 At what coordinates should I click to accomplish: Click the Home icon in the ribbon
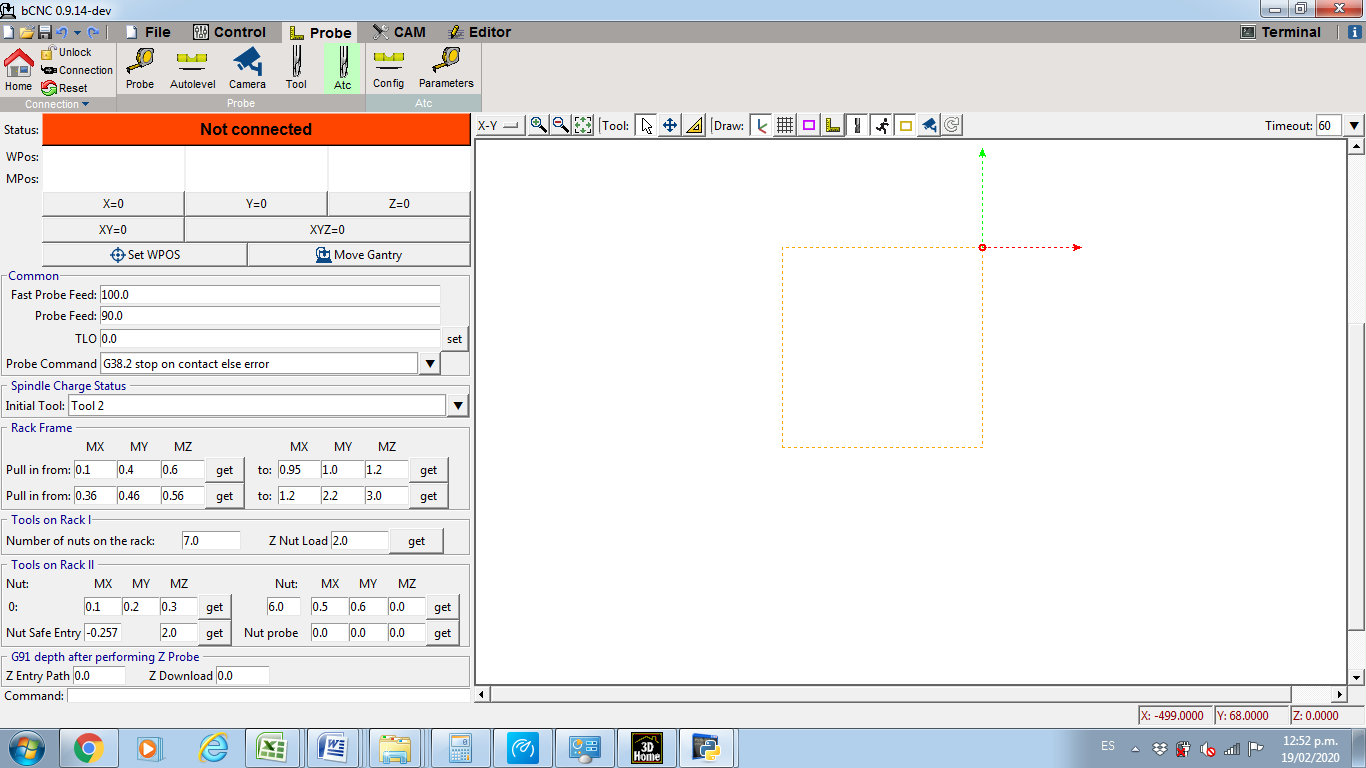[19, 65]
